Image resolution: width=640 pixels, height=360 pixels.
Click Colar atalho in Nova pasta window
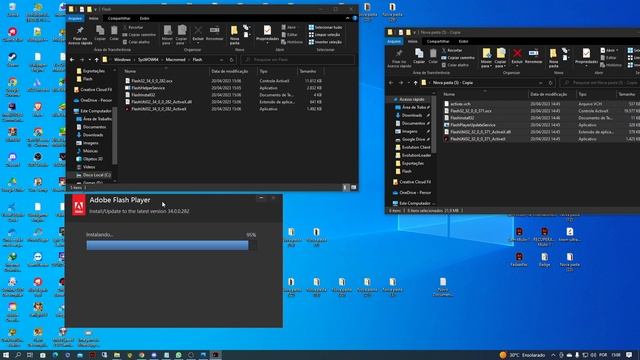455,65
